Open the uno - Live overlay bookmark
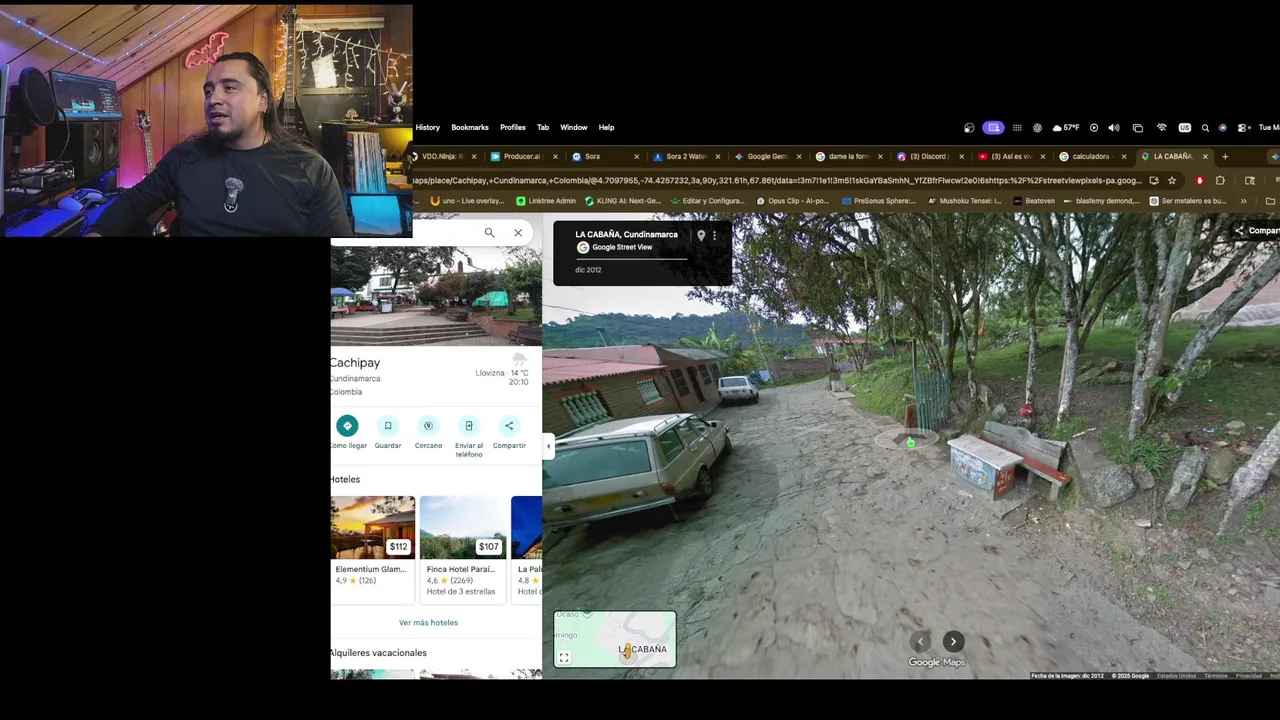The image size is (1280, 720). point(467,201)
